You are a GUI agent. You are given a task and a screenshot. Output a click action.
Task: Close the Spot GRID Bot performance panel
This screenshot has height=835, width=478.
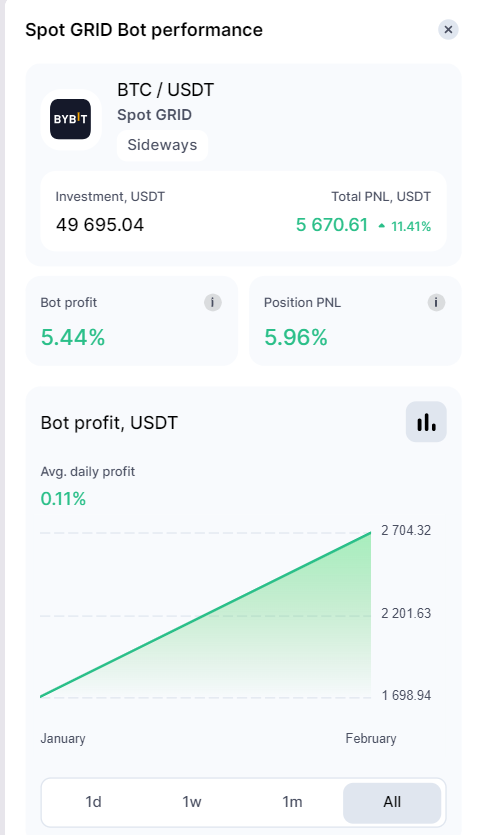tap(448, 29)
